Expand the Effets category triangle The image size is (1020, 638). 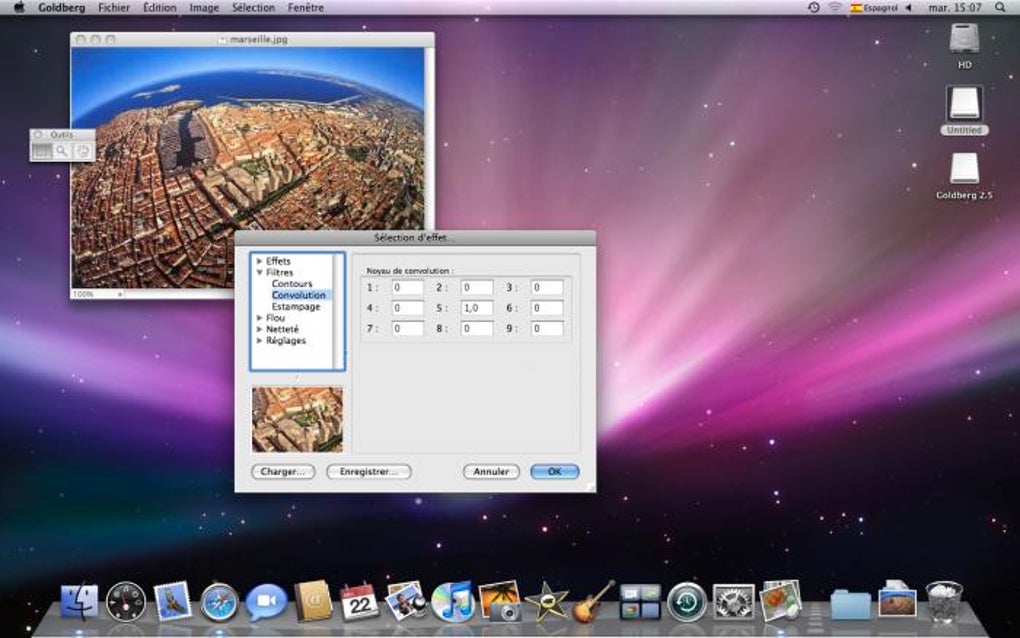coord(260,261)
